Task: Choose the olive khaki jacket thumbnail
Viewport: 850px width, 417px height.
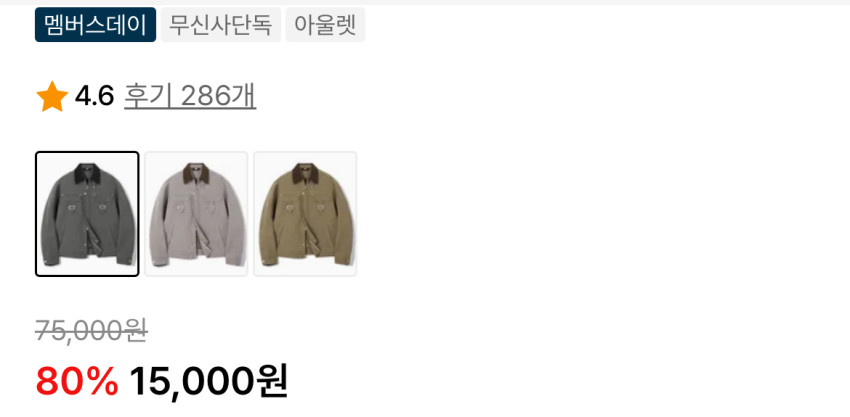Action: pyautogui.click(x=305, y=214)
